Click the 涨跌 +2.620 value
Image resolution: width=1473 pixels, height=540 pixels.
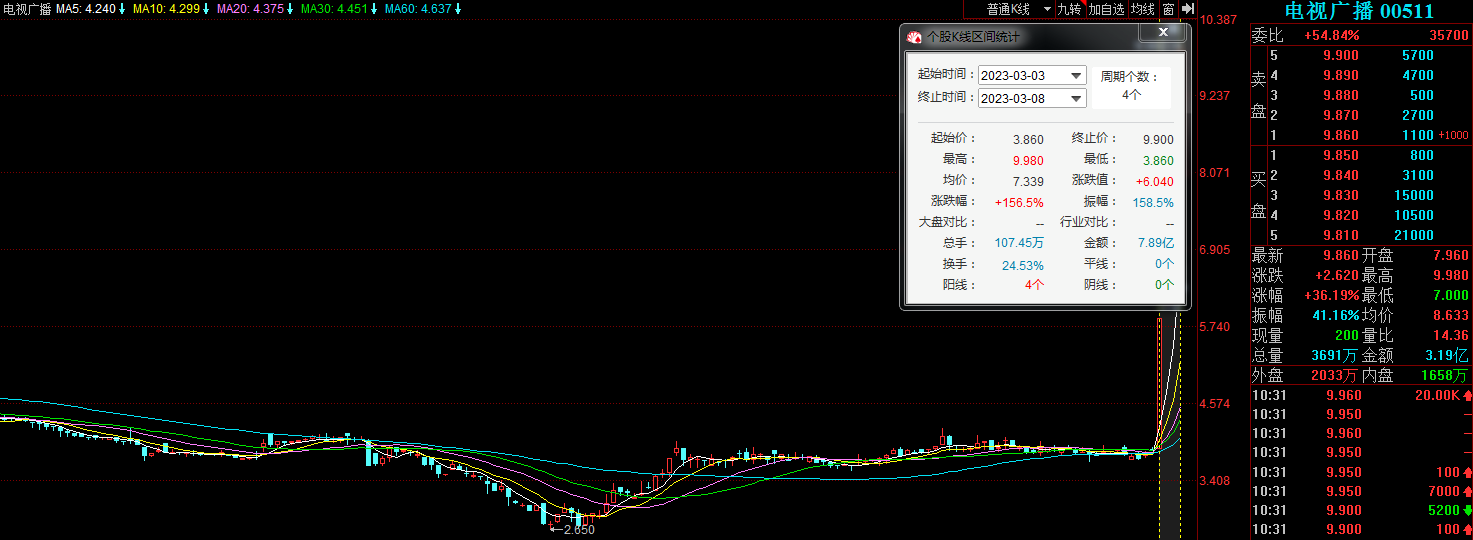(1337, 275)
